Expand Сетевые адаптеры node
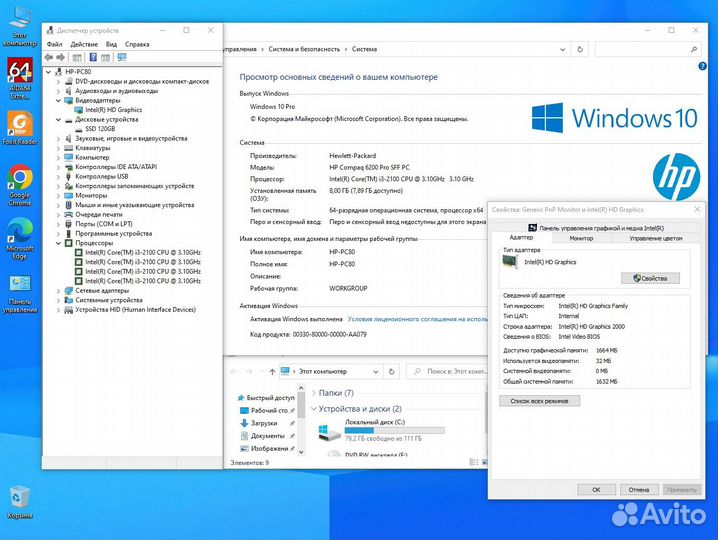This screenshot has width=718, height=540. coord(58,291)
